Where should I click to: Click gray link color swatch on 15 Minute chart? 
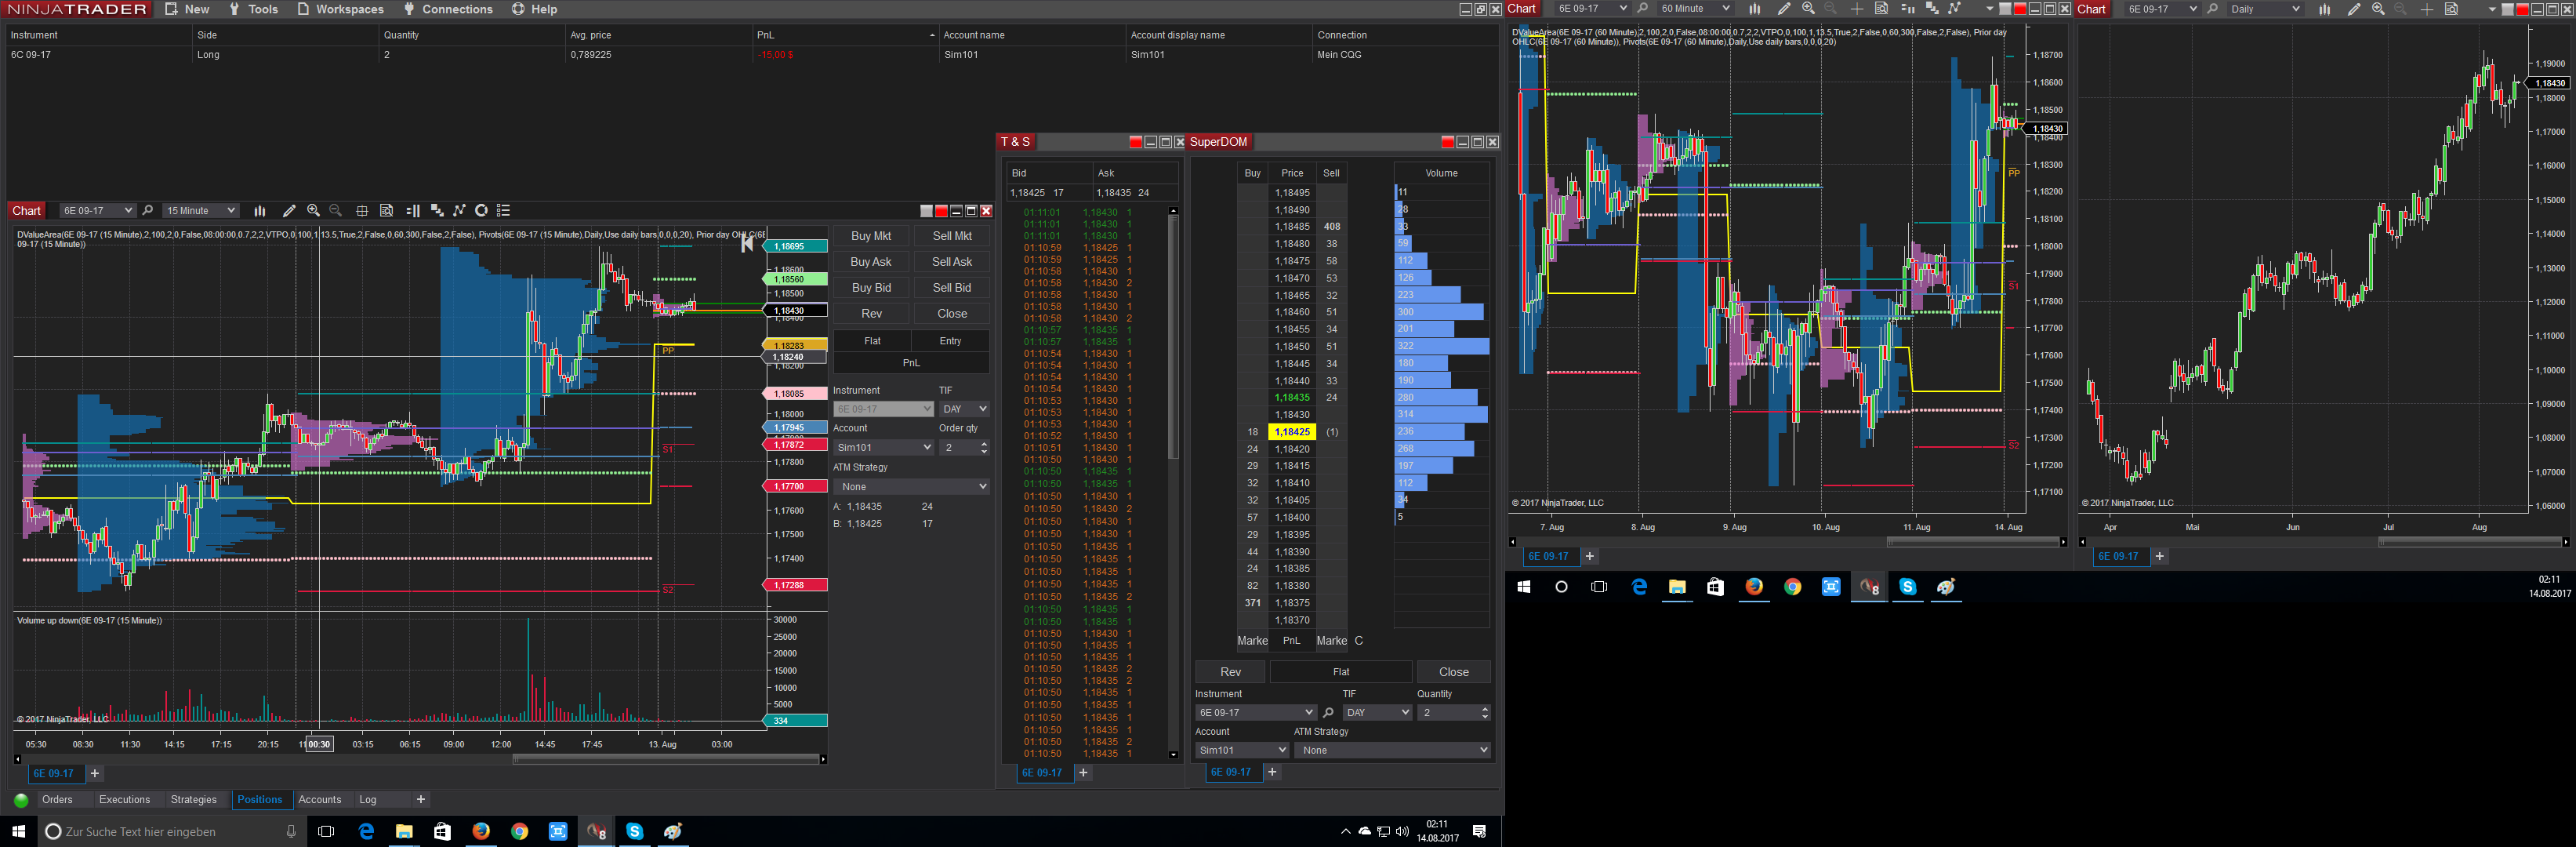pyautogui.click(x=927, y=211)
